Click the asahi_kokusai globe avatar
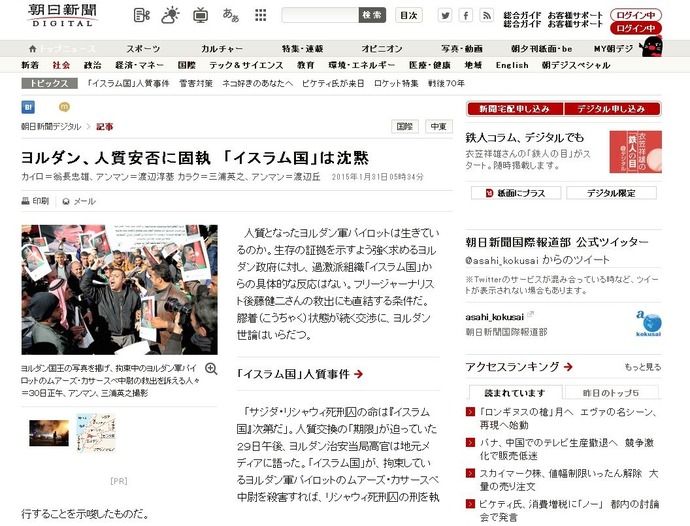This screenshot has width=690, height=526. click(x=649, y=324)
